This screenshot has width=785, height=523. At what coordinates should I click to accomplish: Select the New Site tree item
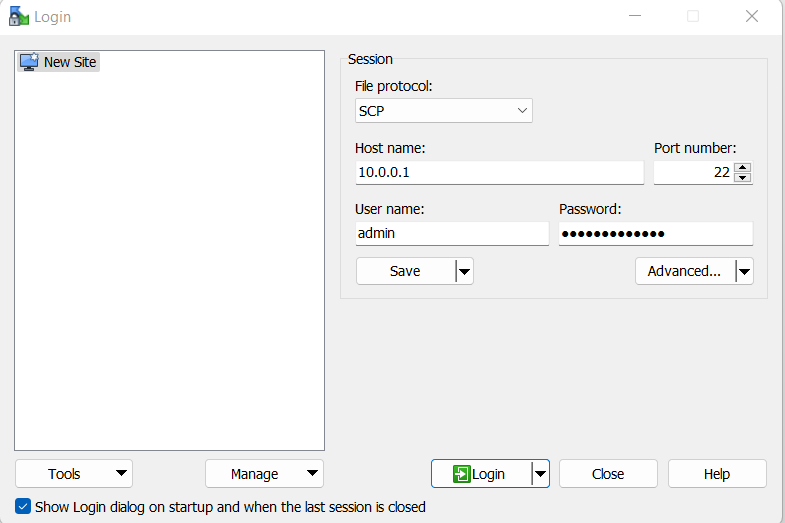[x=70, y=62]
